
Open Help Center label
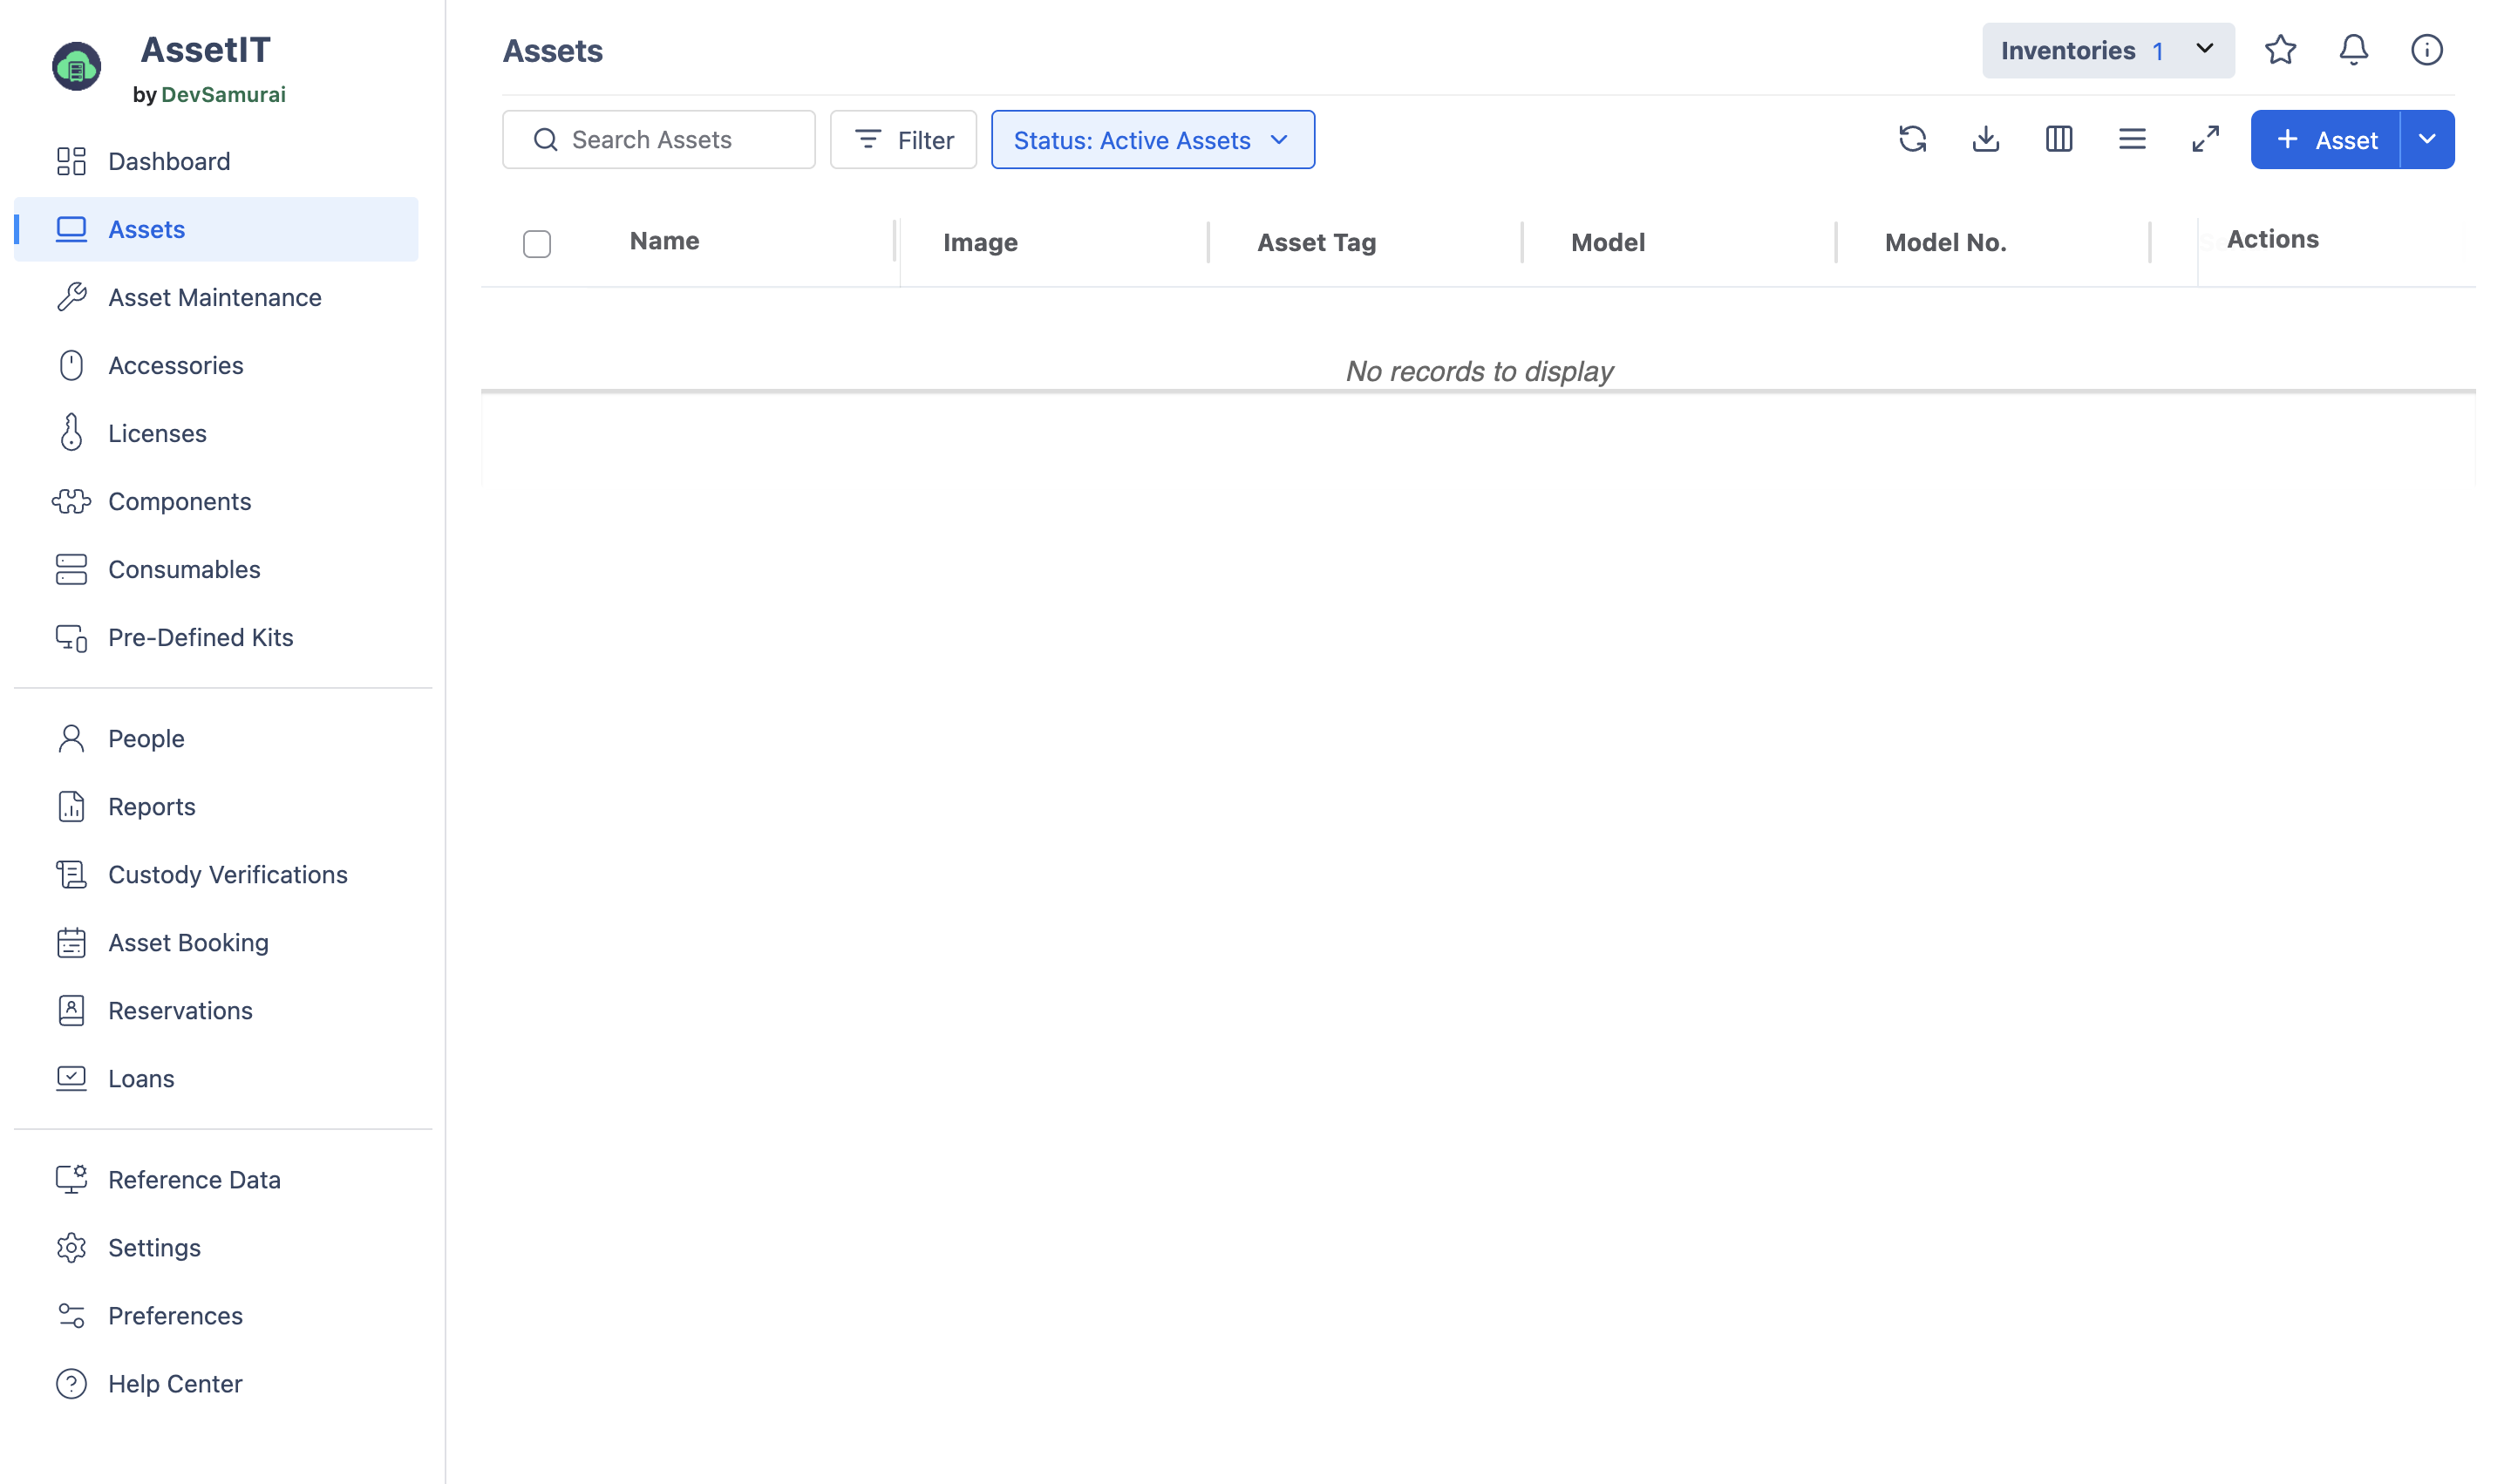click(175, 1383)
